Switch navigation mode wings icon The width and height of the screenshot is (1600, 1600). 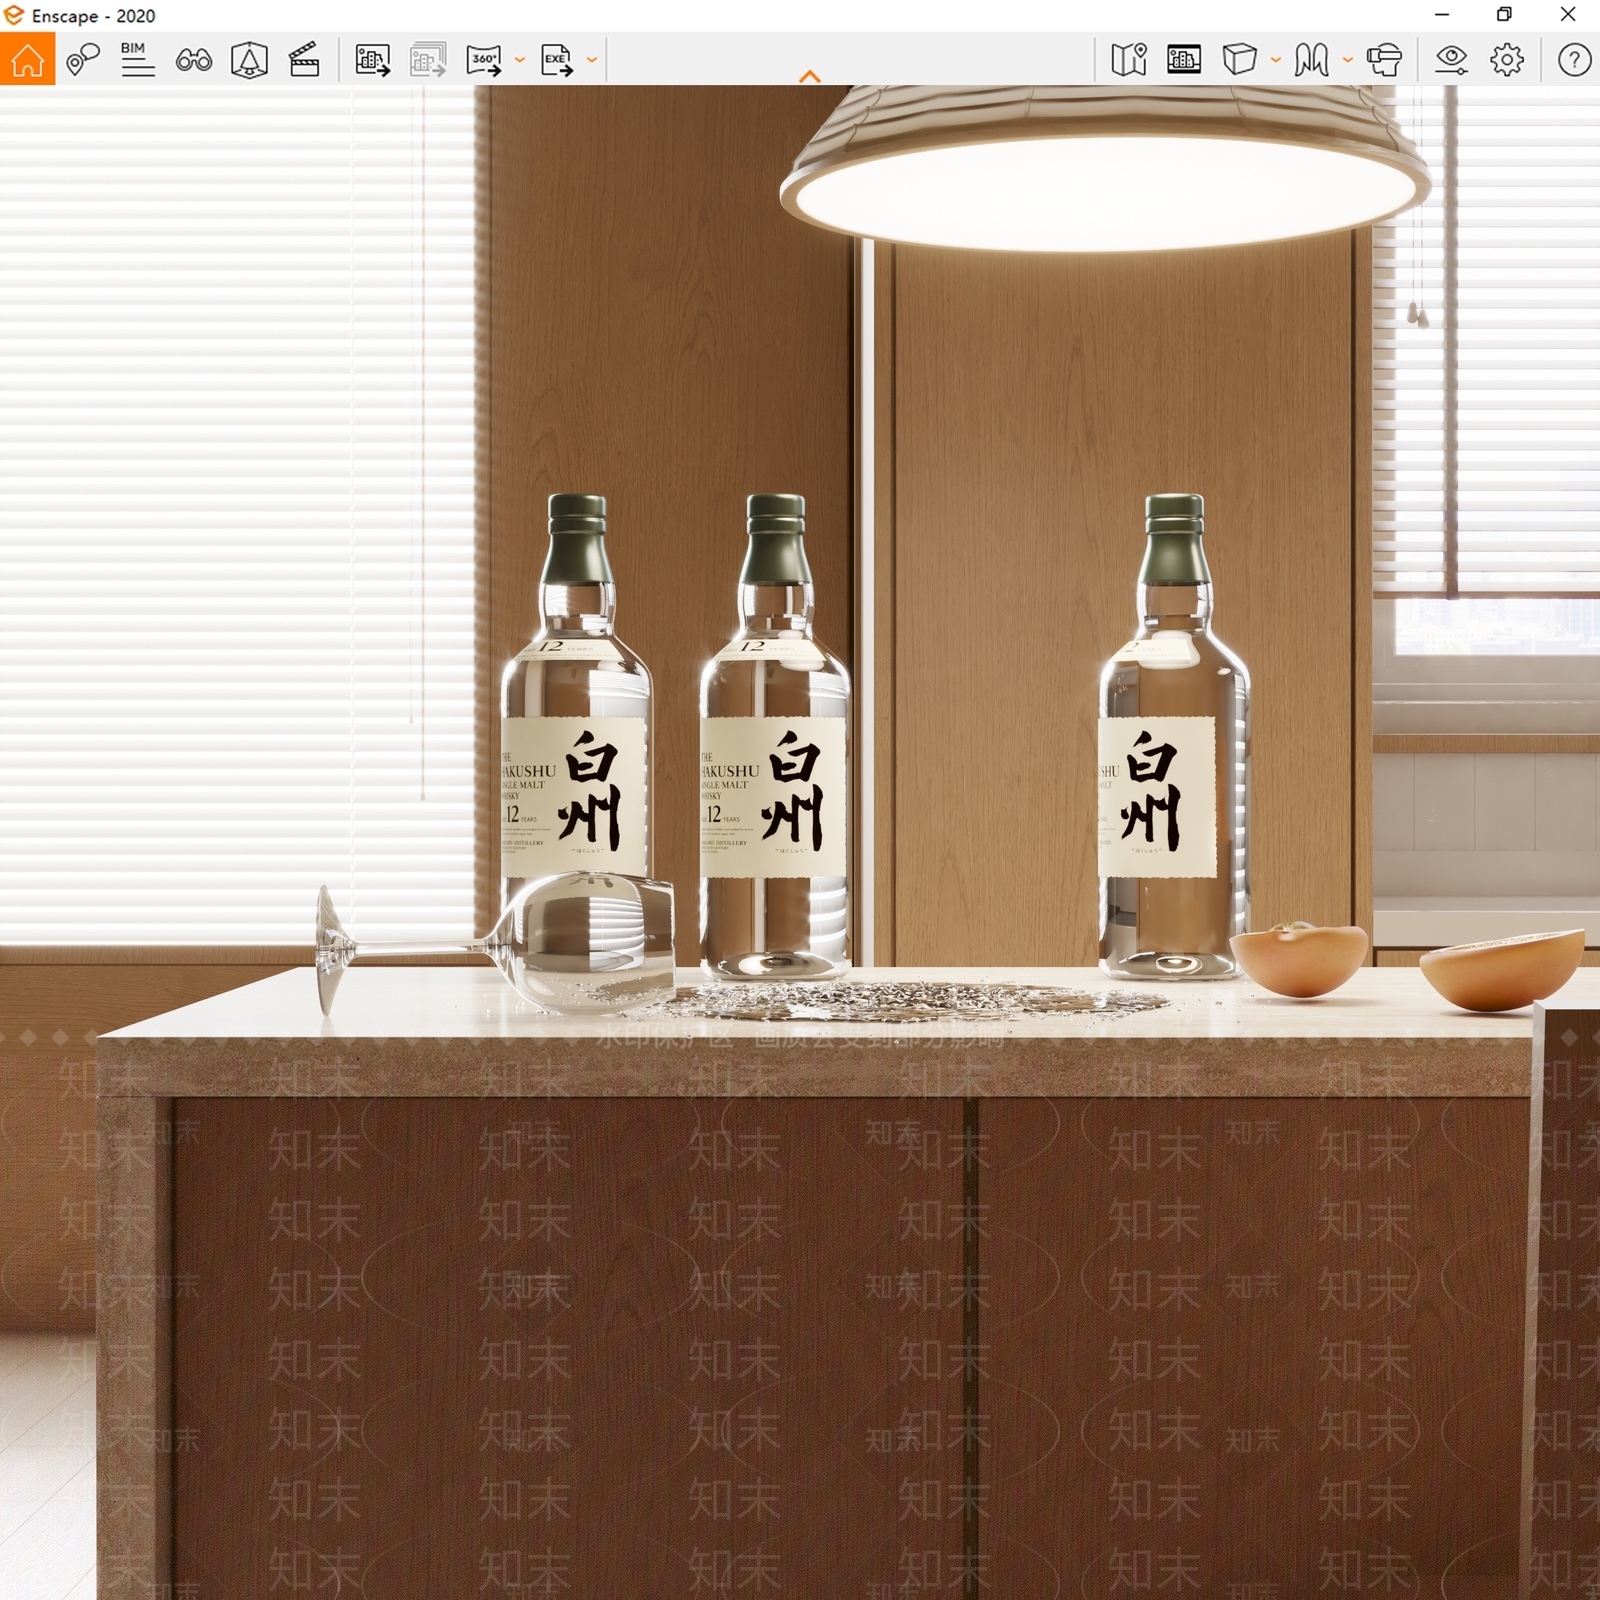tap(1311, 60)
